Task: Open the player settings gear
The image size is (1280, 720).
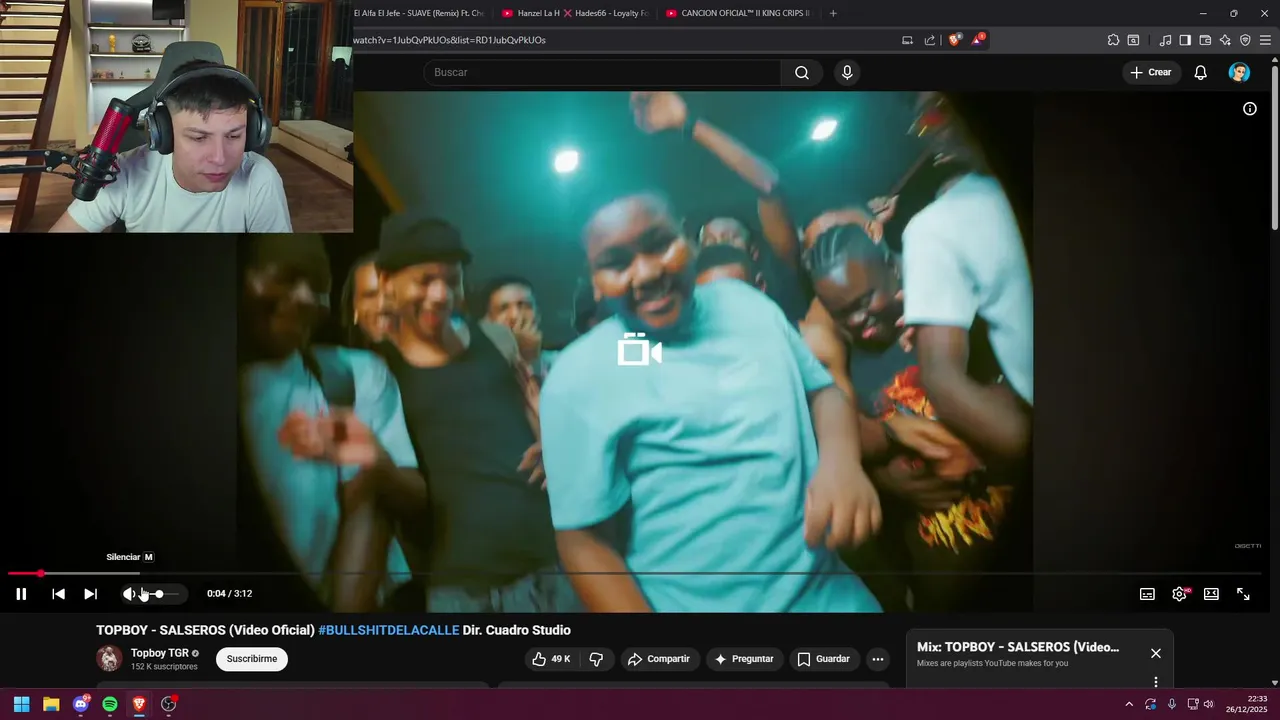Action: [1179, 594]
